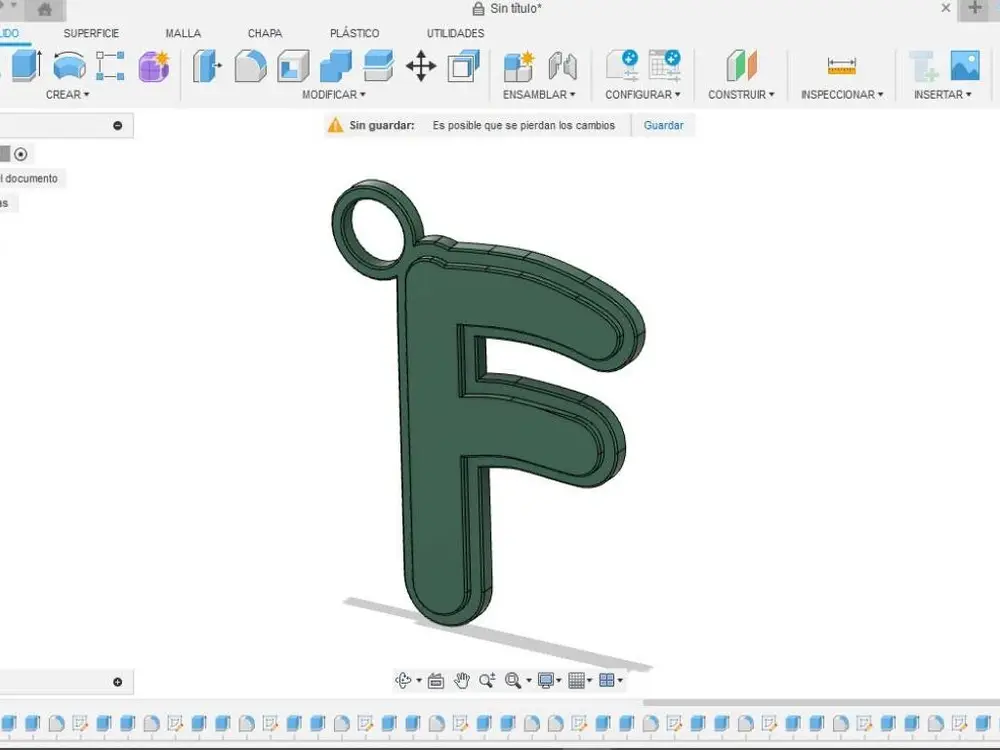Click the Zoom window magnifier icon
This screenshot has width=1000, height=750.
pos(513,680)
